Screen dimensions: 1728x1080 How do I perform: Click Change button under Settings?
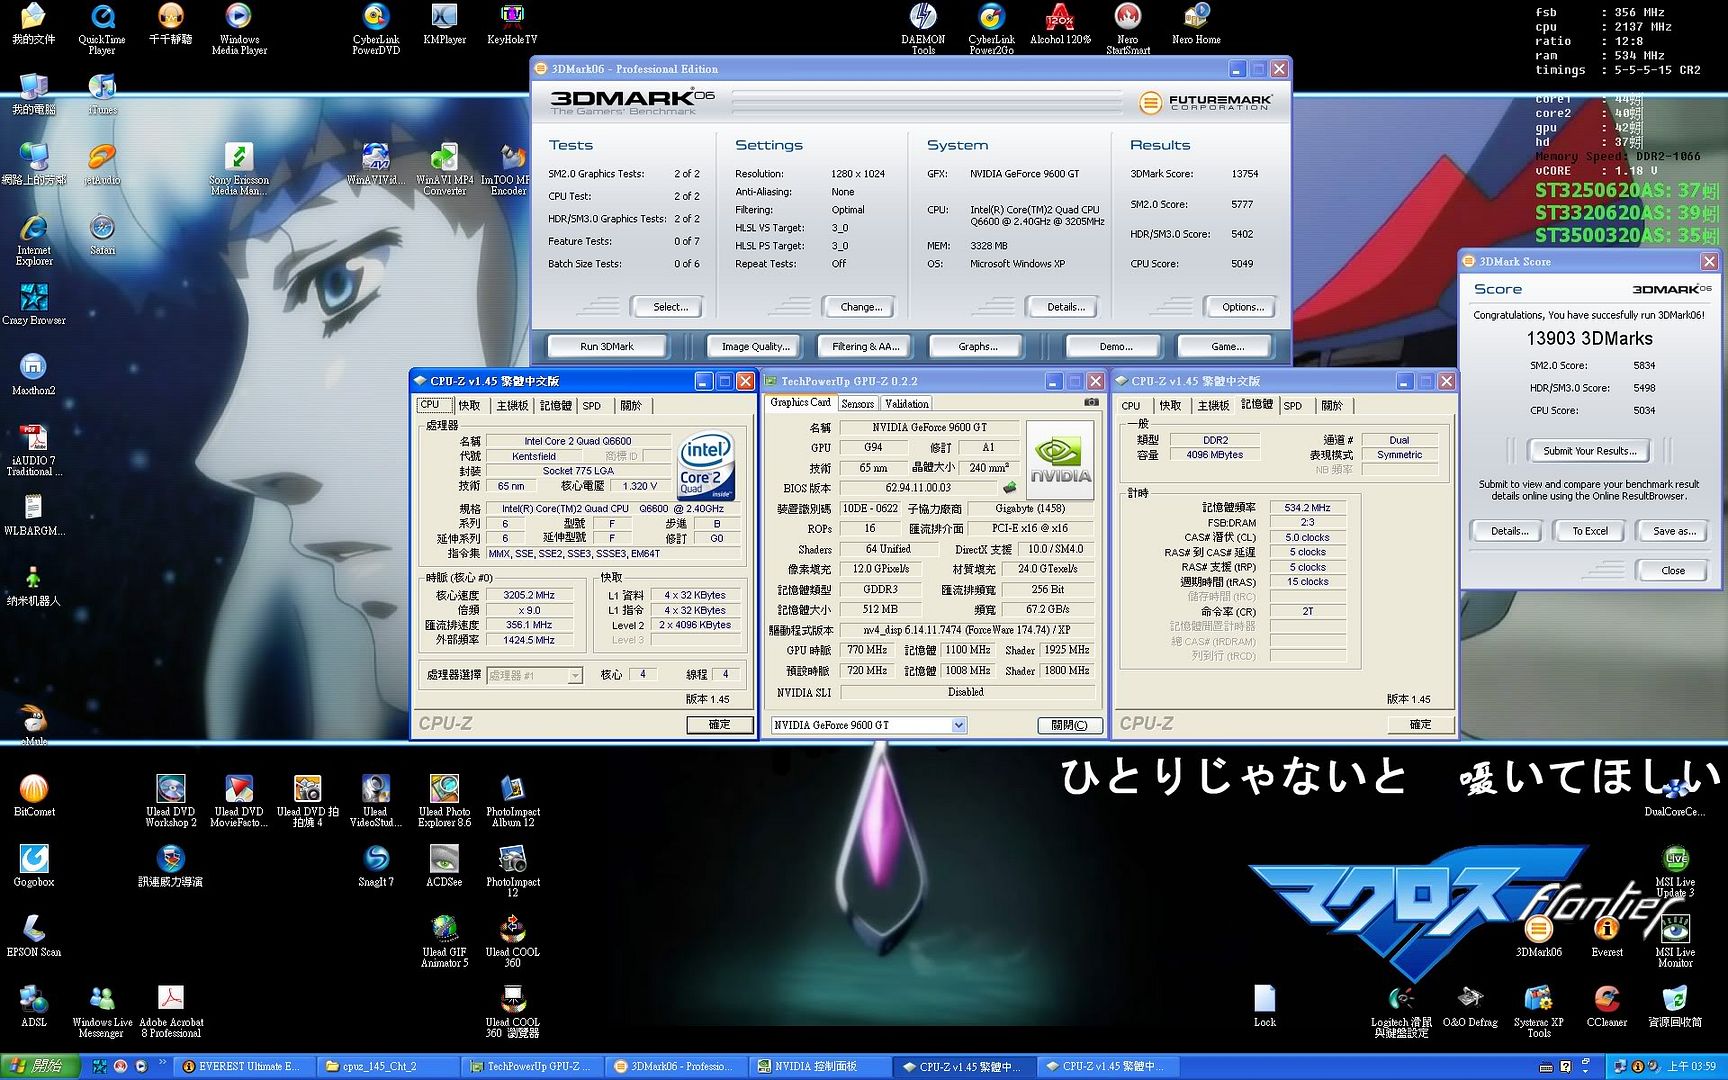point(860,307)
